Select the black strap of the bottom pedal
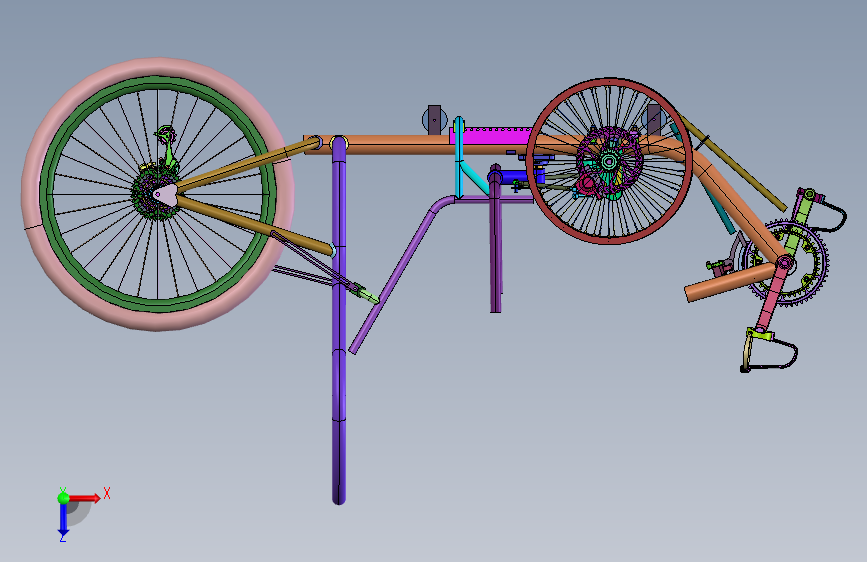Image resolution: width=867 pixels, height=562 pixels. click(x=776, y=356)
